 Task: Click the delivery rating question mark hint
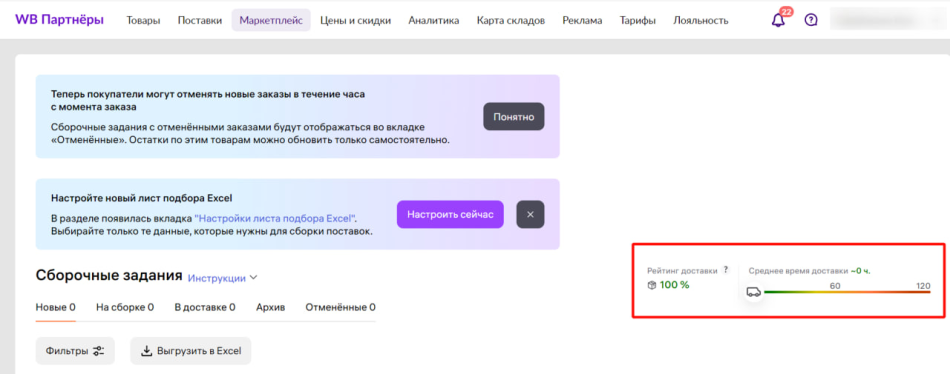726,270
